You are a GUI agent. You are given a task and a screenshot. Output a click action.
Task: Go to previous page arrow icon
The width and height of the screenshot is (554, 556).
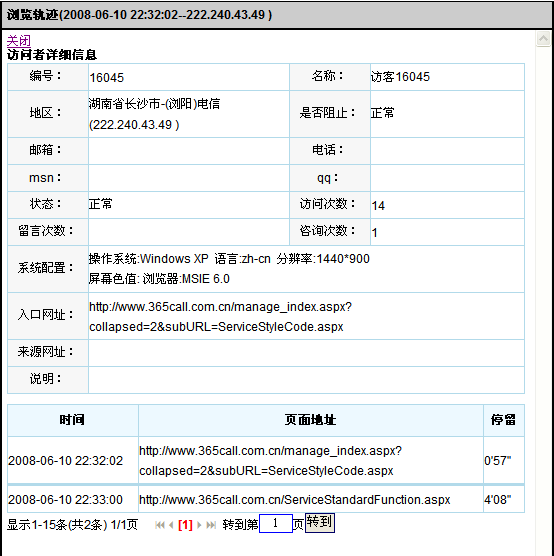pos(171,525)
